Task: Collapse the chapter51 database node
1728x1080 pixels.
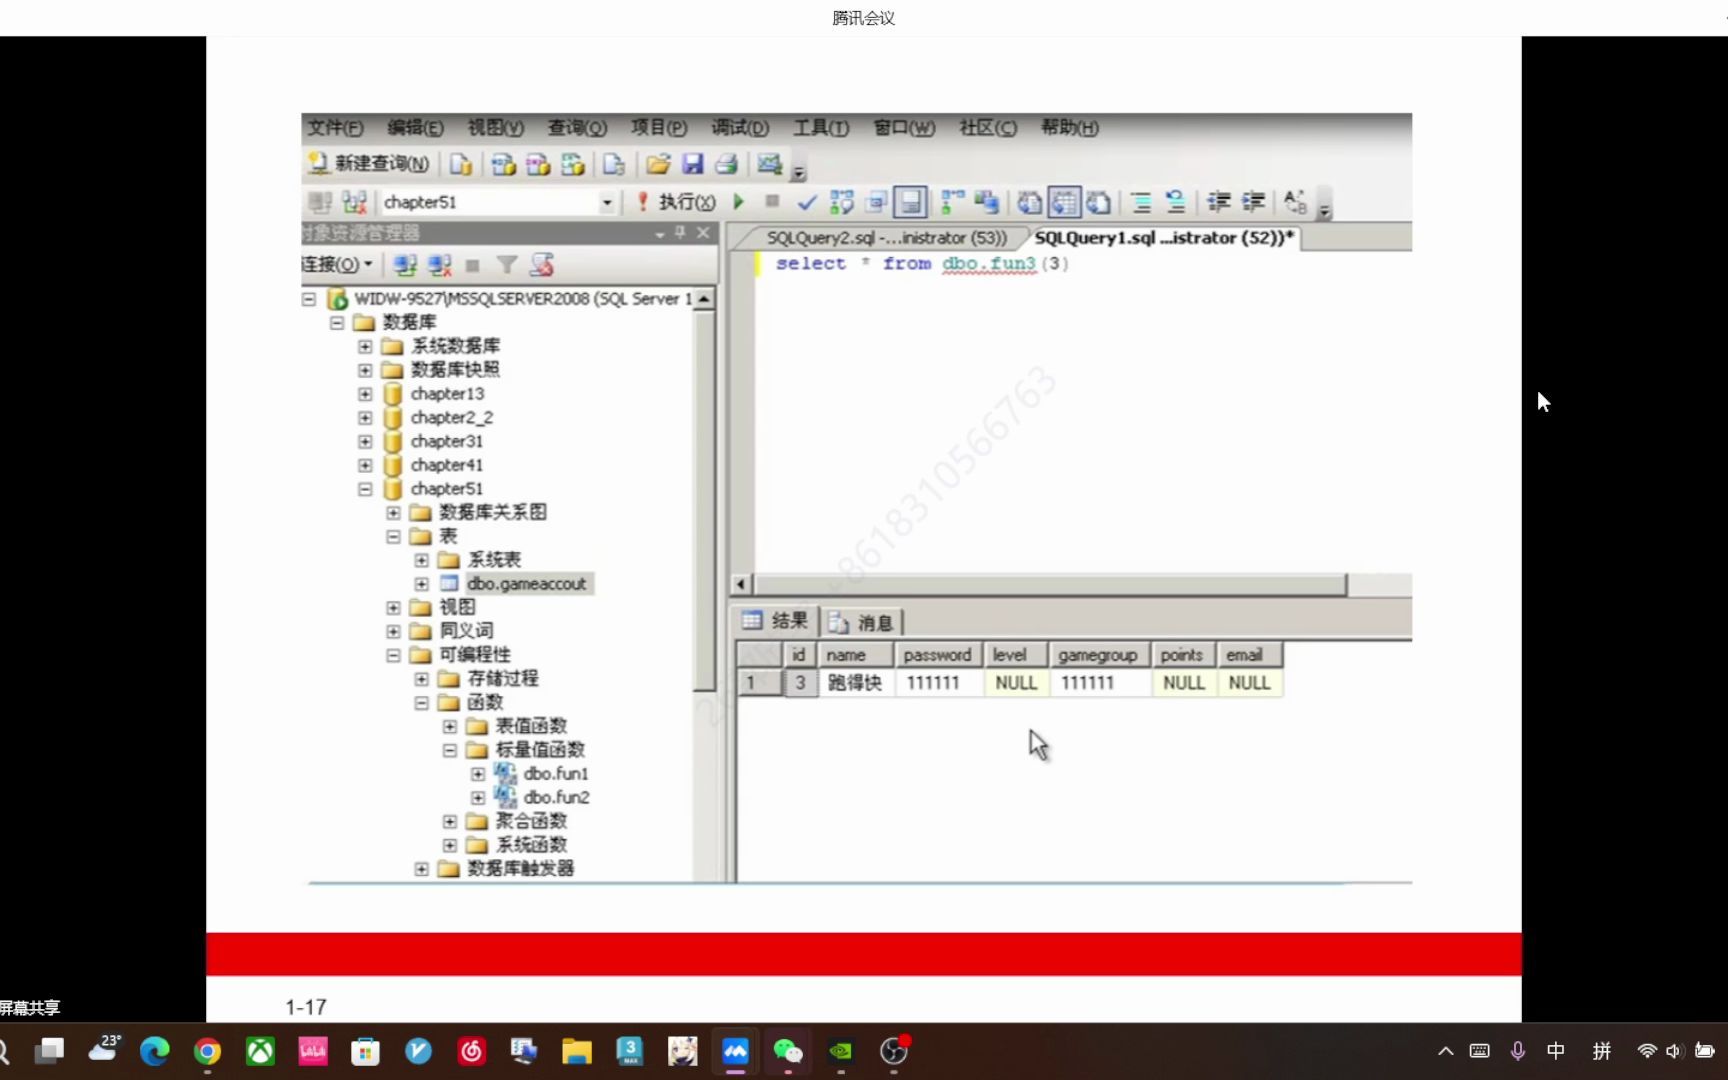Action: click(365, 489)
